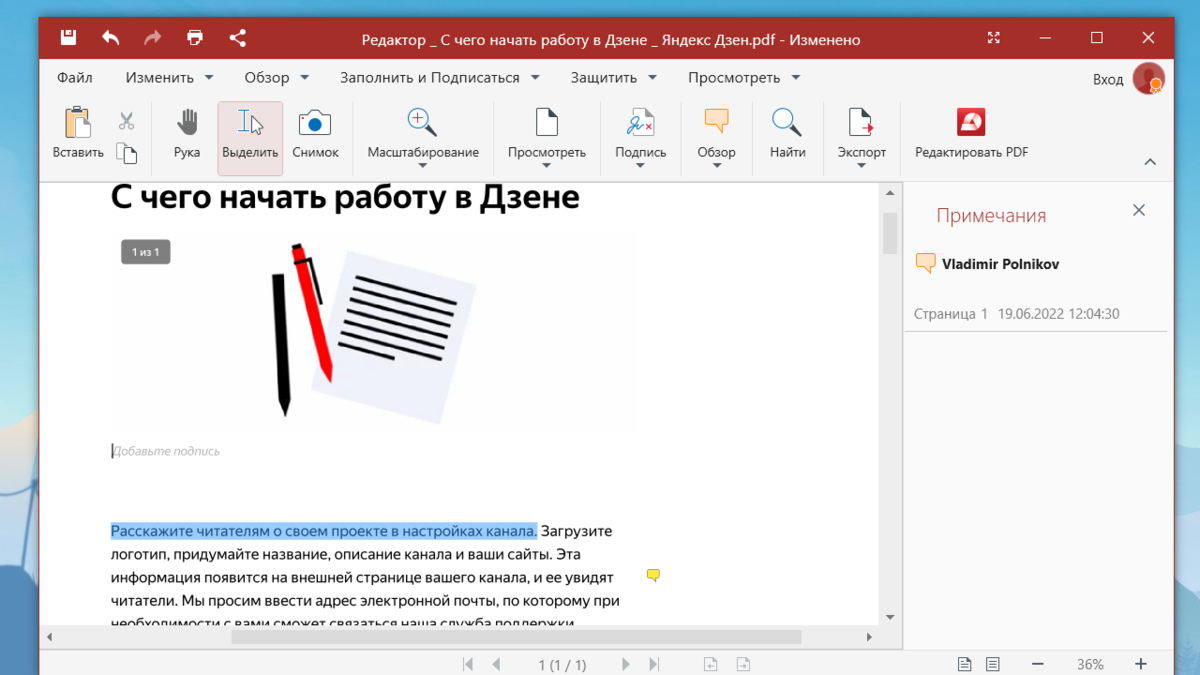Switch to continuous page view mode
1200x675 pixels.
pyautogui.click(x=993, y=664)
